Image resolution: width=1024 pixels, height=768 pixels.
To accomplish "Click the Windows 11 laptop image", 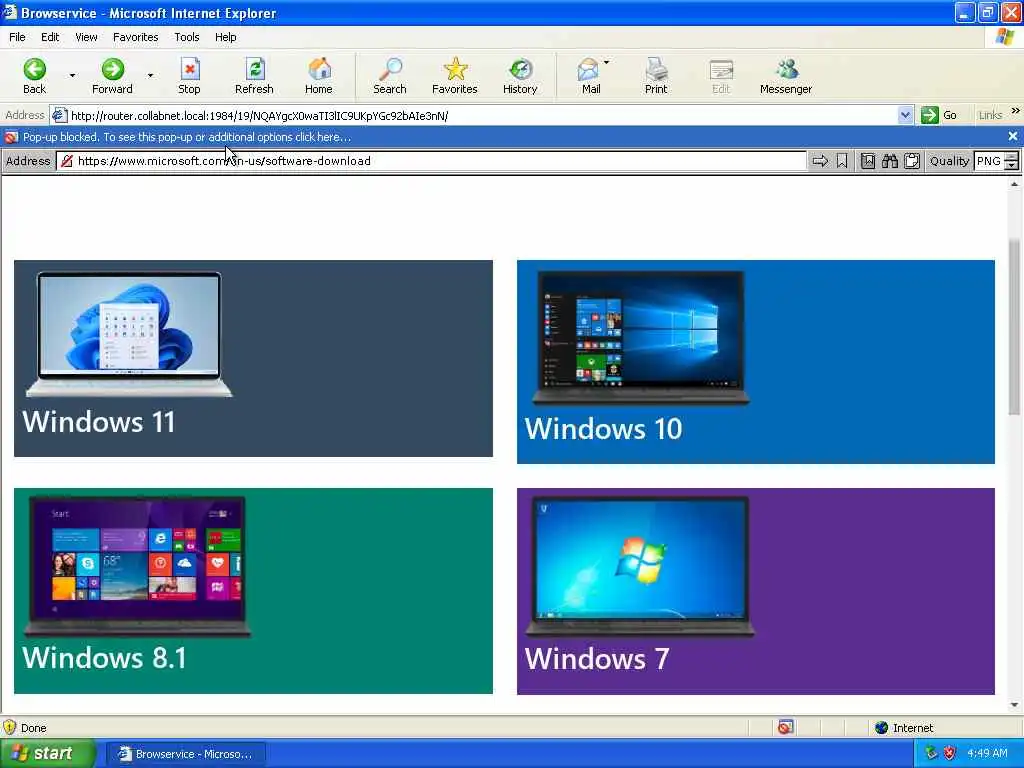I will click(129, 334).
